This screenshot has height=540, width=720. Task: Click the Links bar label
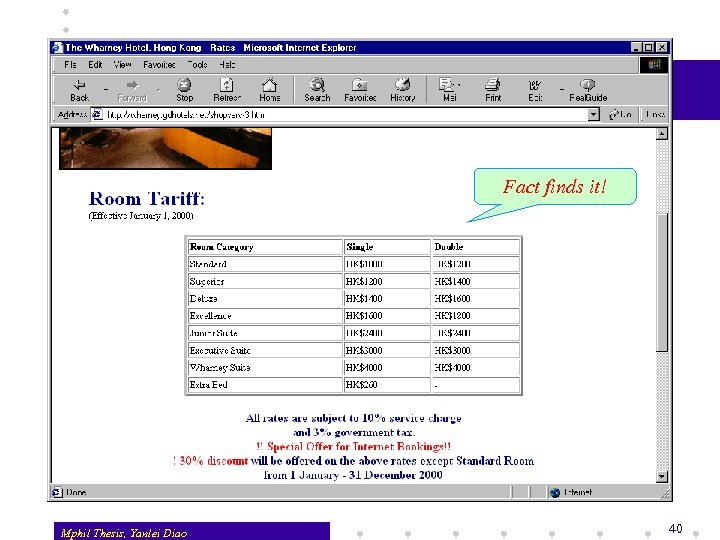[655, 114]
